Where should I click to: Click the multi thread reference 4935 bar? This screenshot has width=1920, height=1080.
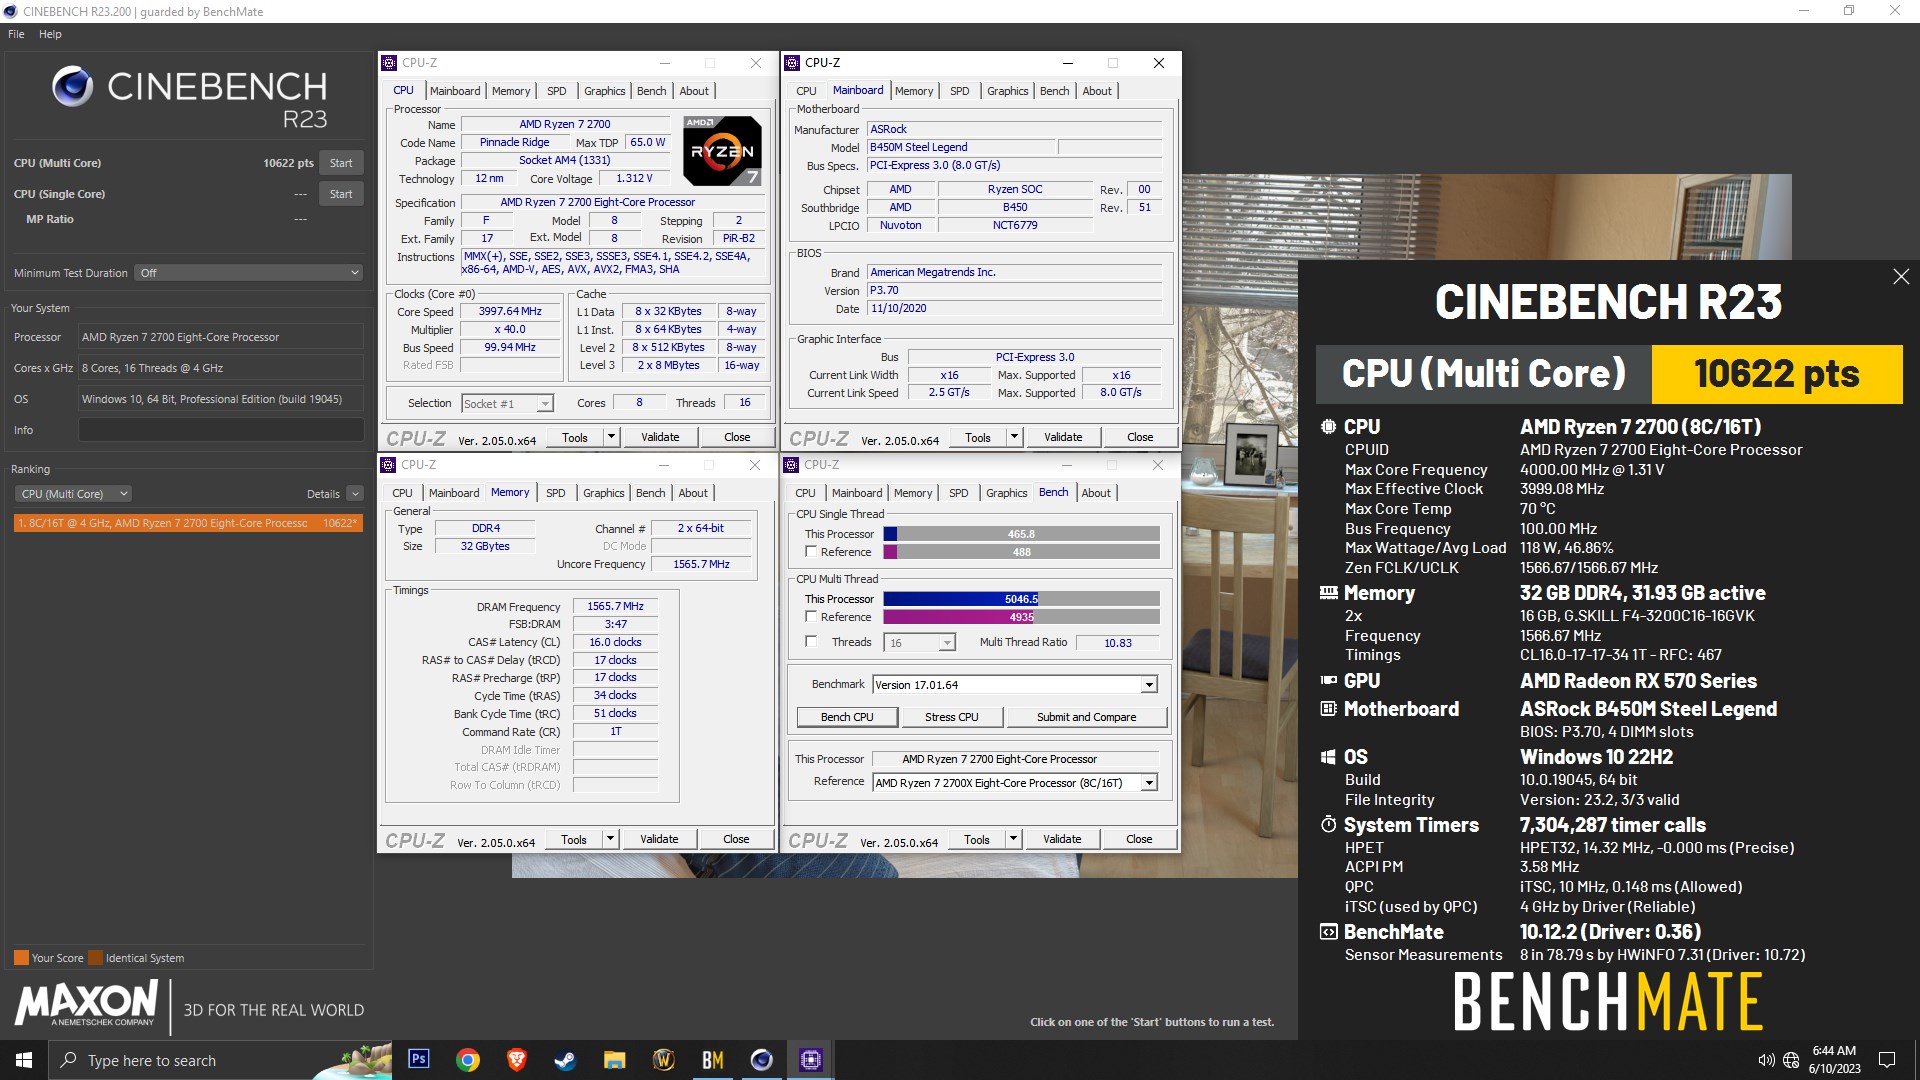click(1021, 617)
